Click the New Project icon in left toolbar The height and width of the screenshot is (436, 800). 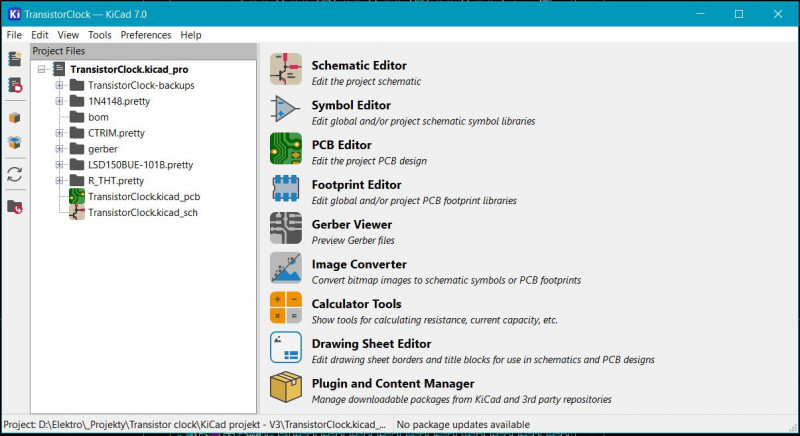click(14, 59)
